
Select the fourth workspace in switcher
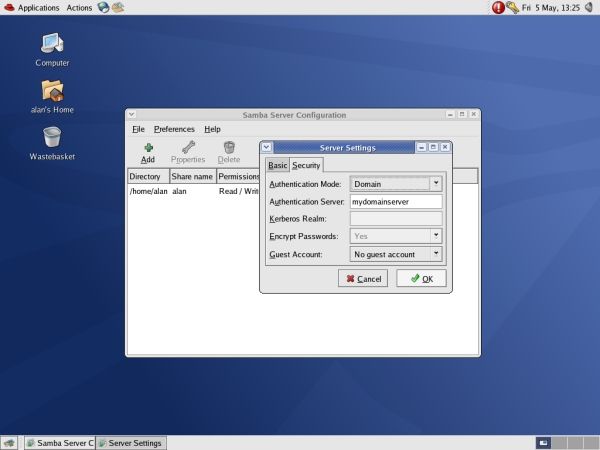591,443
